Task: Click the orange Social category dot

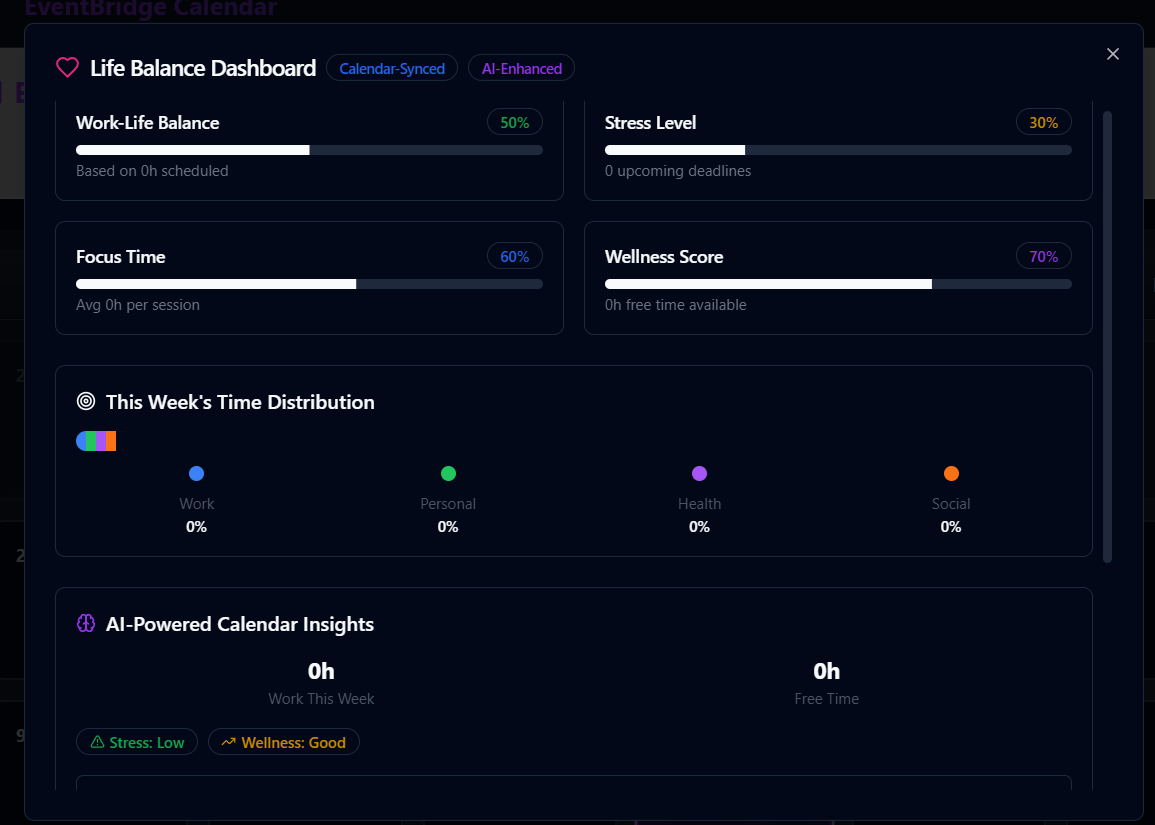Action: point(951,474)
